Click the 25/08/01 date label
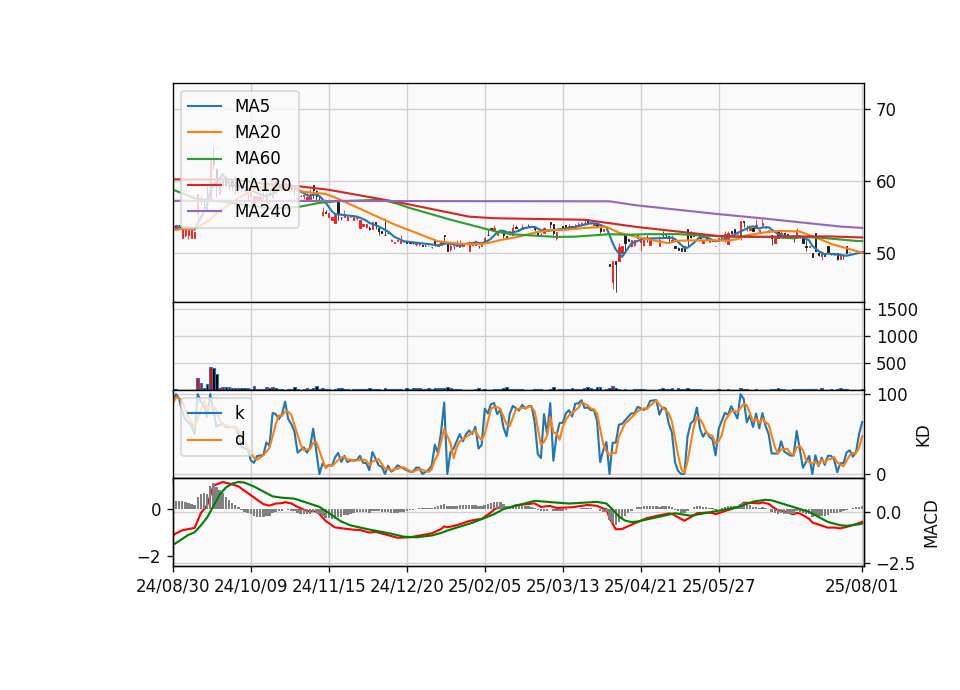Image resolution: width=960 pixels, height=690 pixels. pyautogui.click(x=861, y=586)
